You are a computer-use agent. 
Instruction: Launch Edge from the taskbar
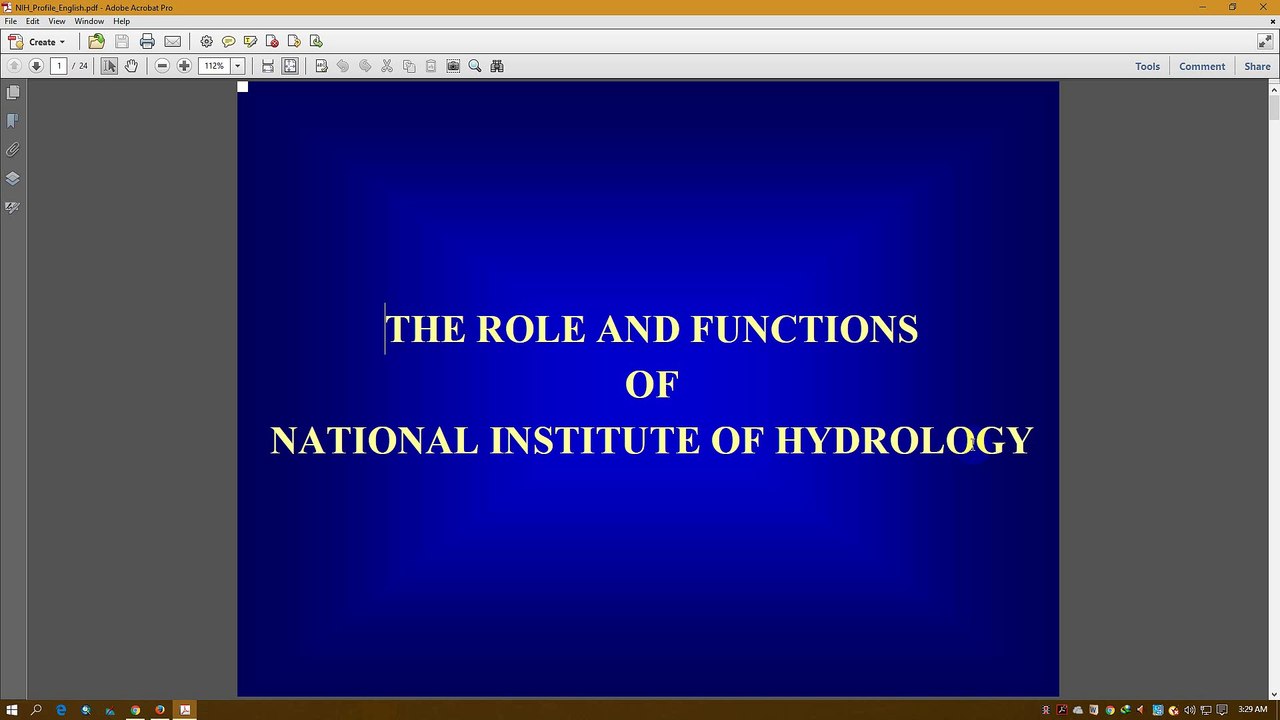tap(61, 710)
